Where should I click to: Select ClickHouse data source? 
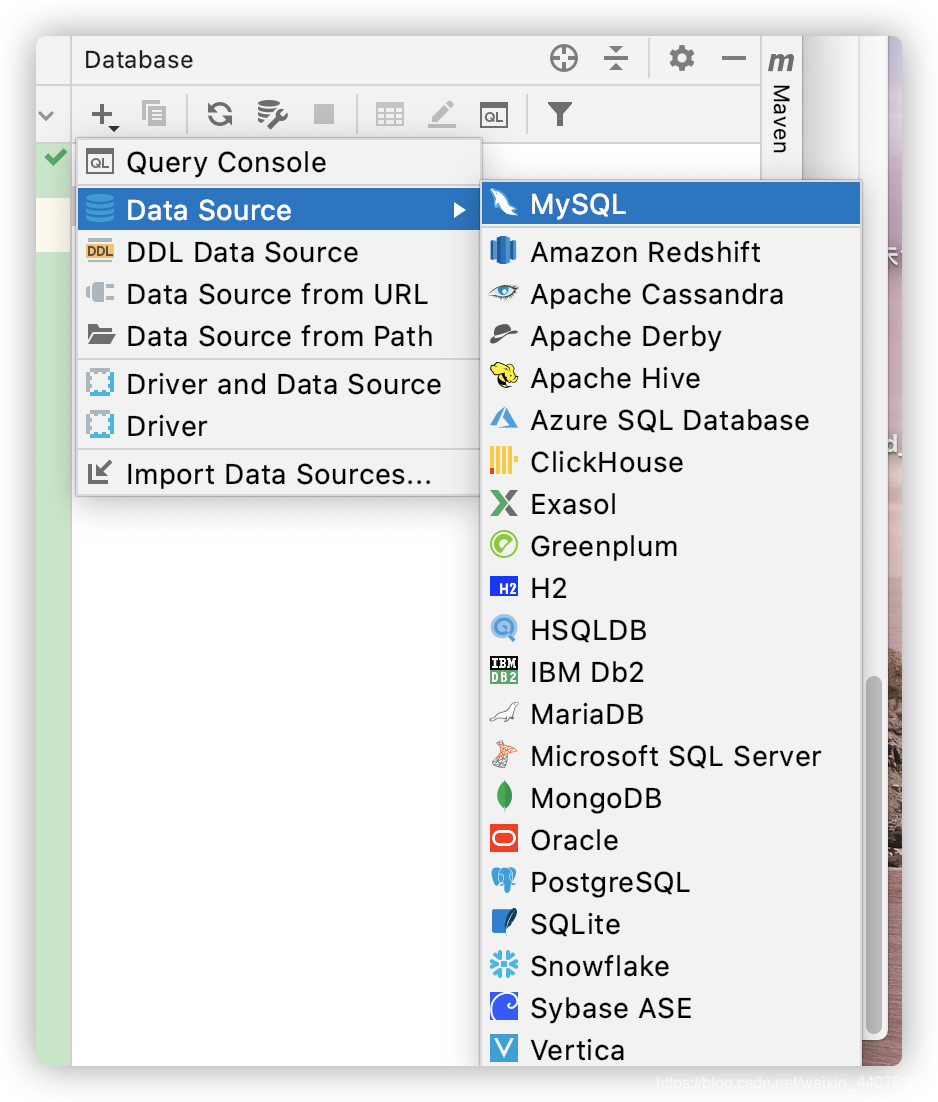click(671, 462)
